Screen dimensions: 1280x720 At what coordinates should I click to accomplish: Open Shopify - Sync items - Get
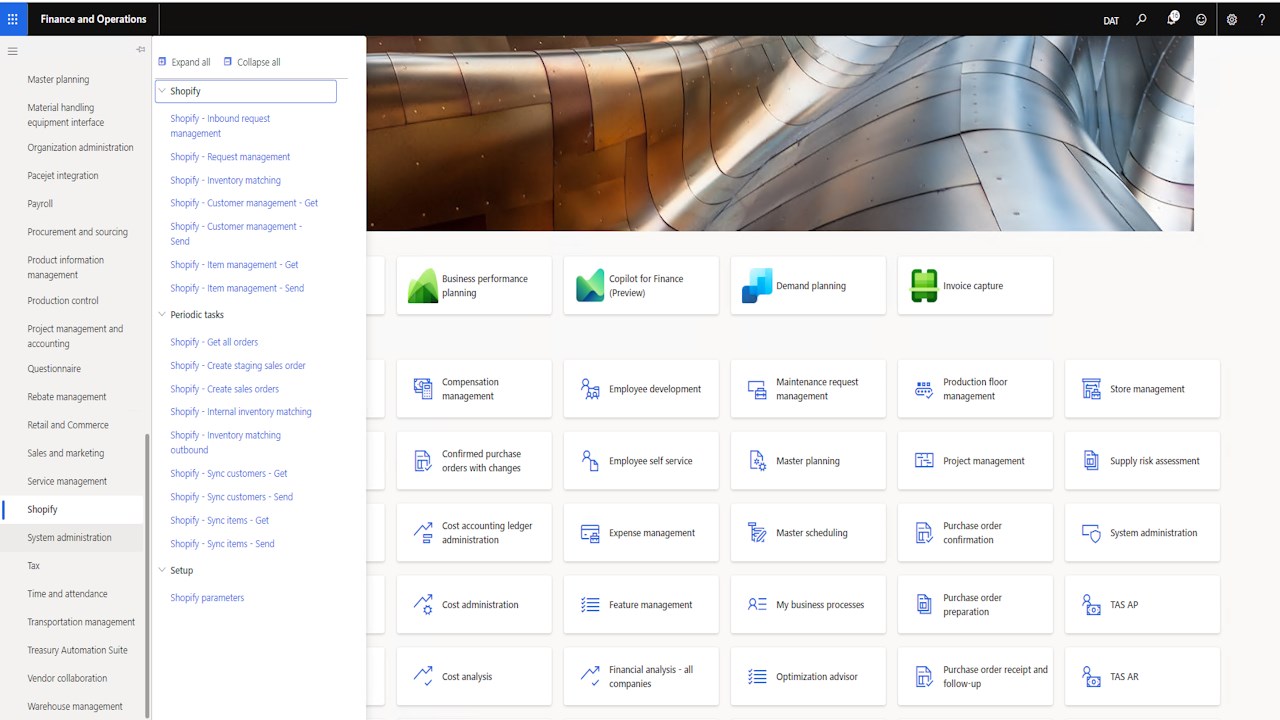click(x=219, y=521)
